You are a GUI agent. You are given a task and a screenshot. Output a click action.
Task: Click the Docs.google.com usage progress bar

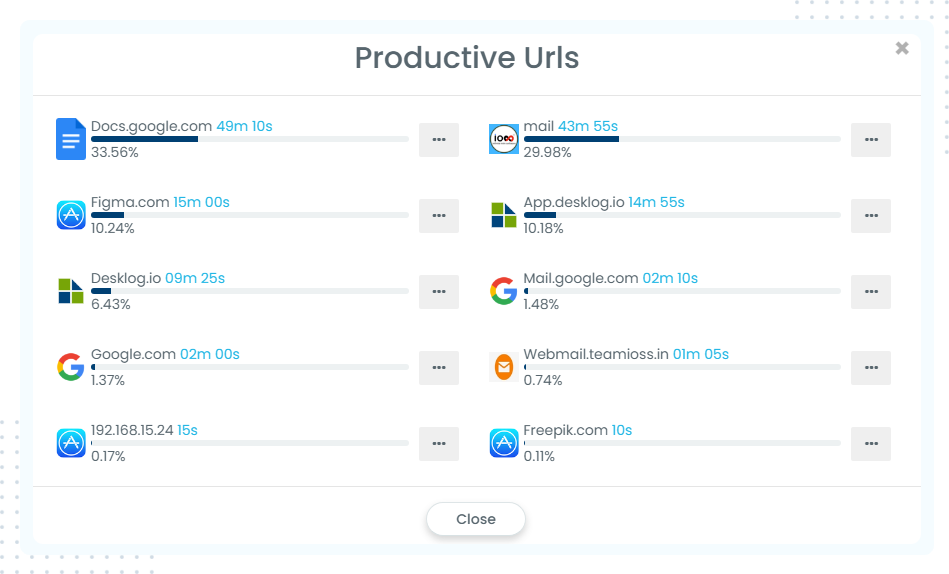(x=249, y=139)
